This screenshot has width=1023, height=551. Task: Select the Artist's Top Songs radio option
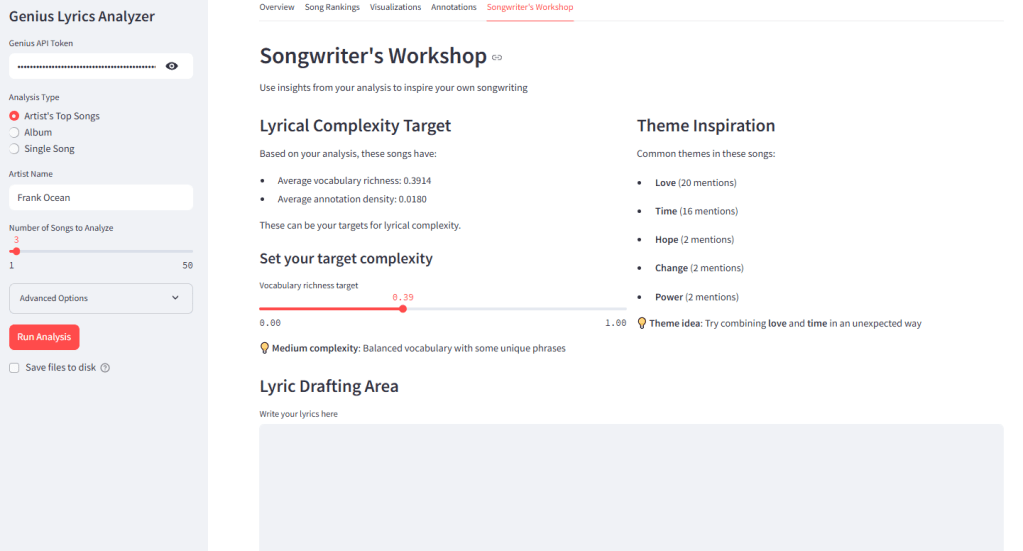tap(15, 116)
